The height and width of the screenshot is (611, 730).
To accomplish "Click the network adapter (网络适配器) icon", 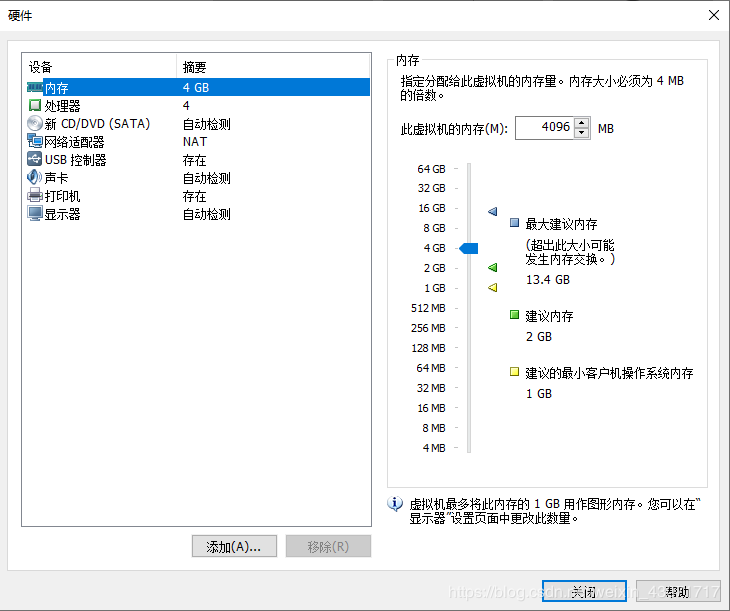I will coord(35,142).
